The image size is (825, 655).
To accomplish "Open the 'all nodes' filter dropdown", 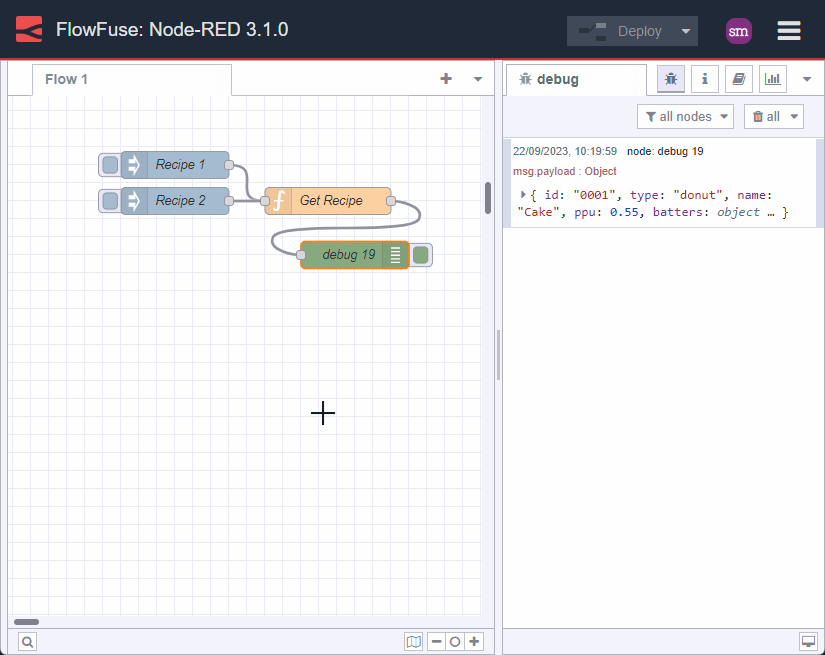I will [x=685, y=116].
